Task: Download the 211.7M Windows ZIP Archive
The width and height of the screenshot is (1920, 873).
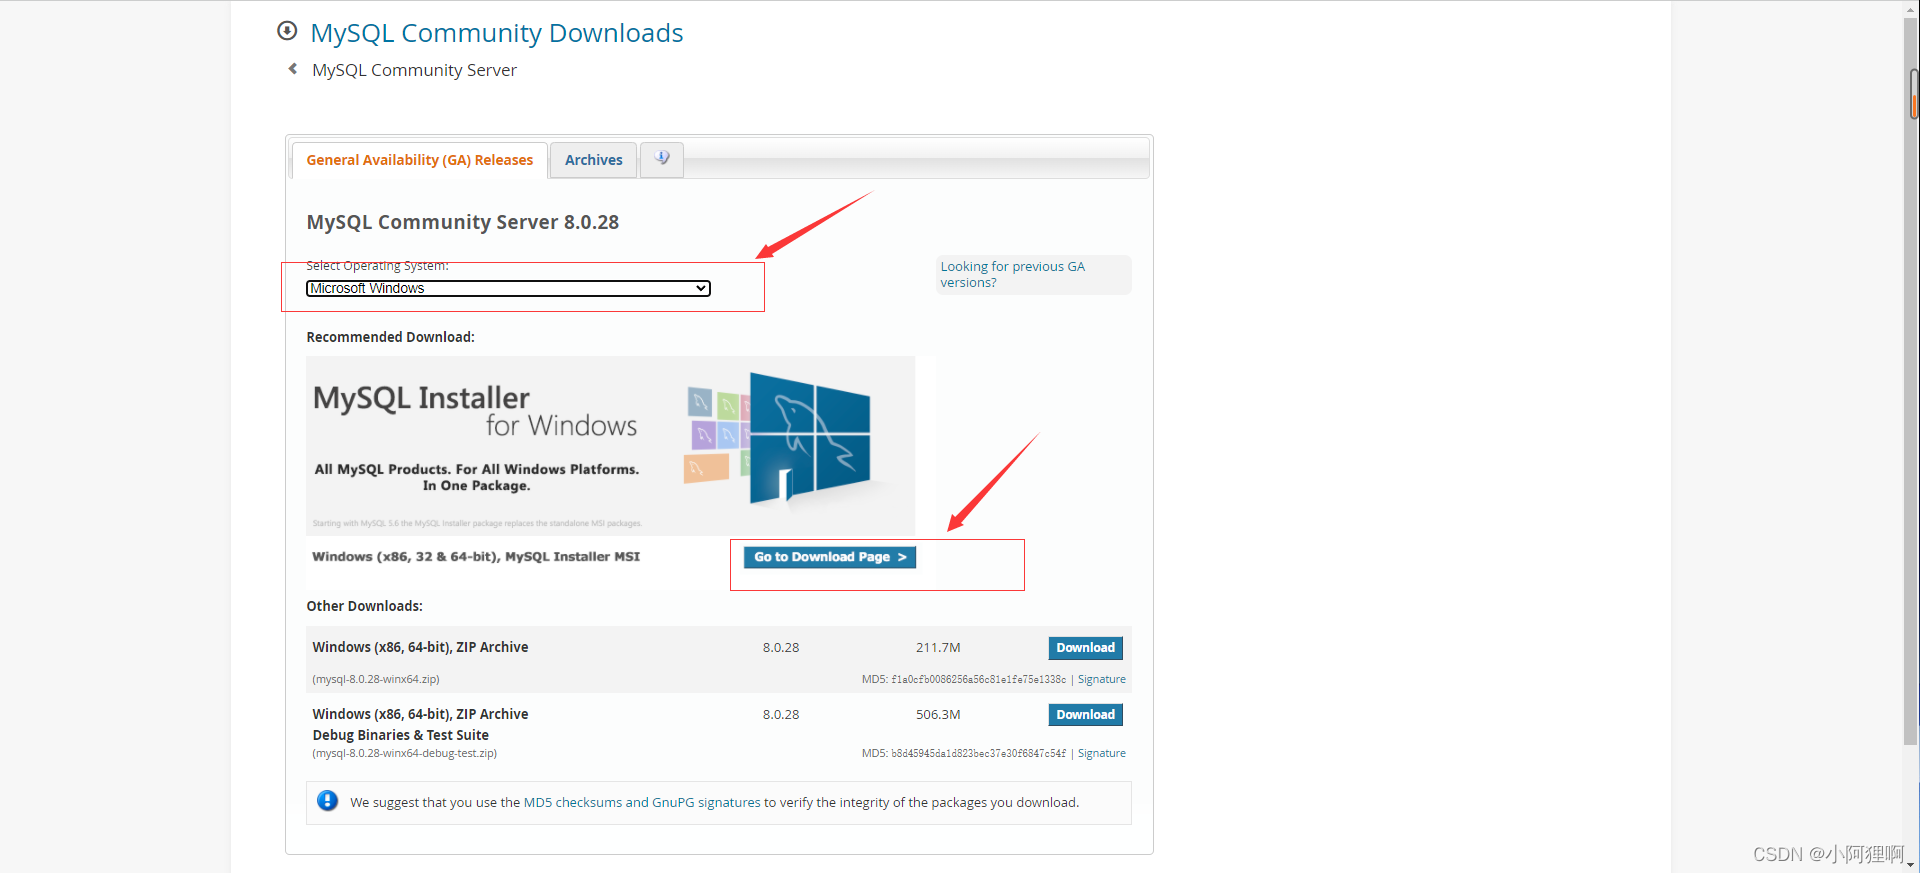Action: [1085, 648]
